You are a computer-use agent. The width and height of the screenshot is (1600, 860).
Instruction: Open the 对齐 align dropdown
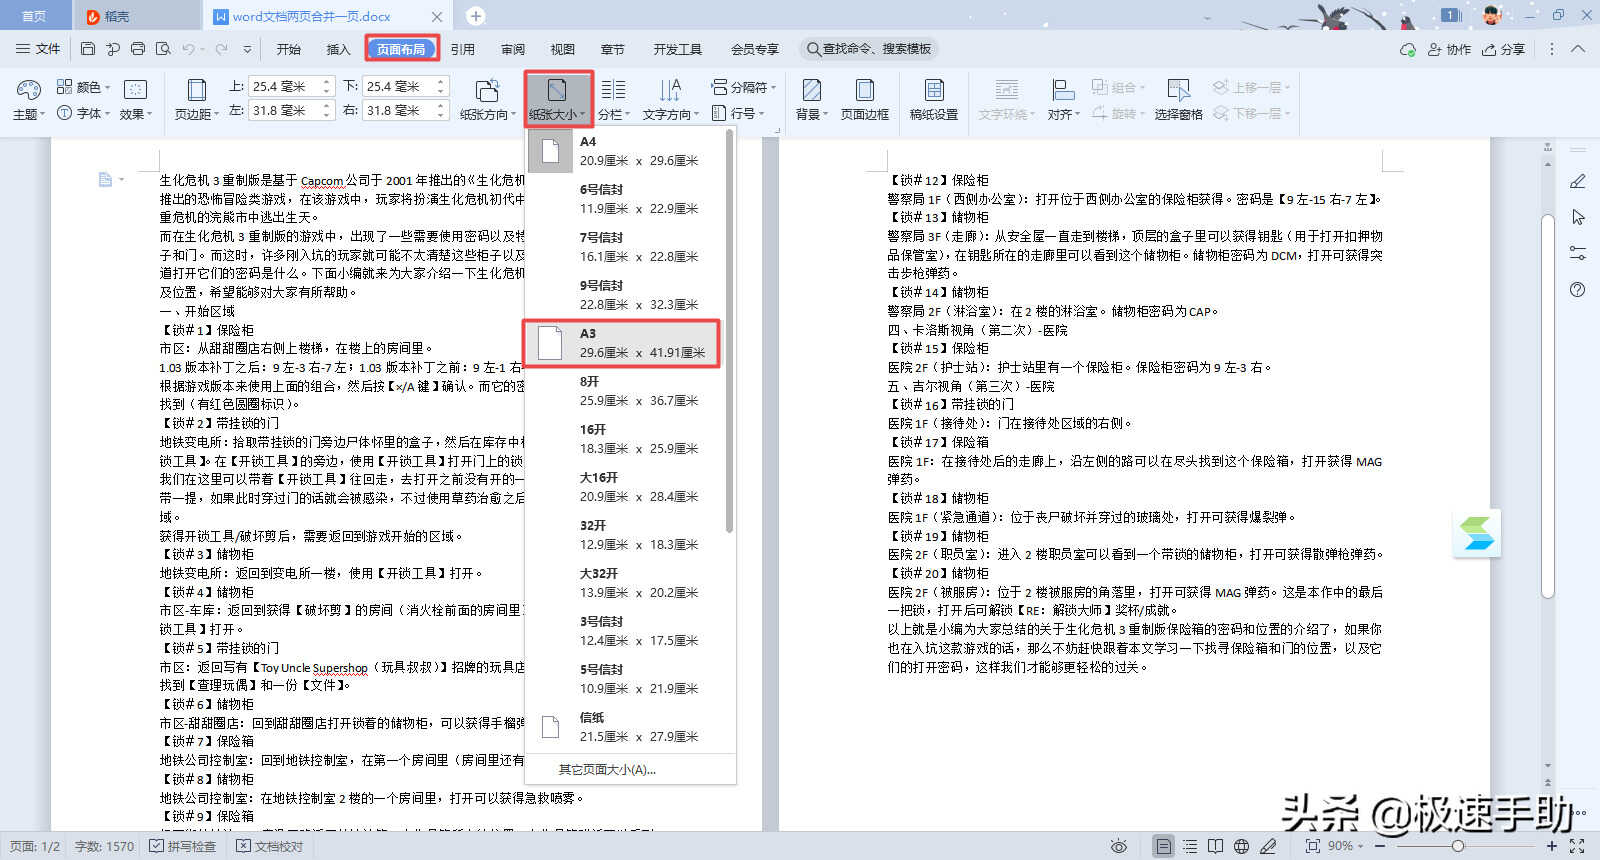(x=1064, y=100)
